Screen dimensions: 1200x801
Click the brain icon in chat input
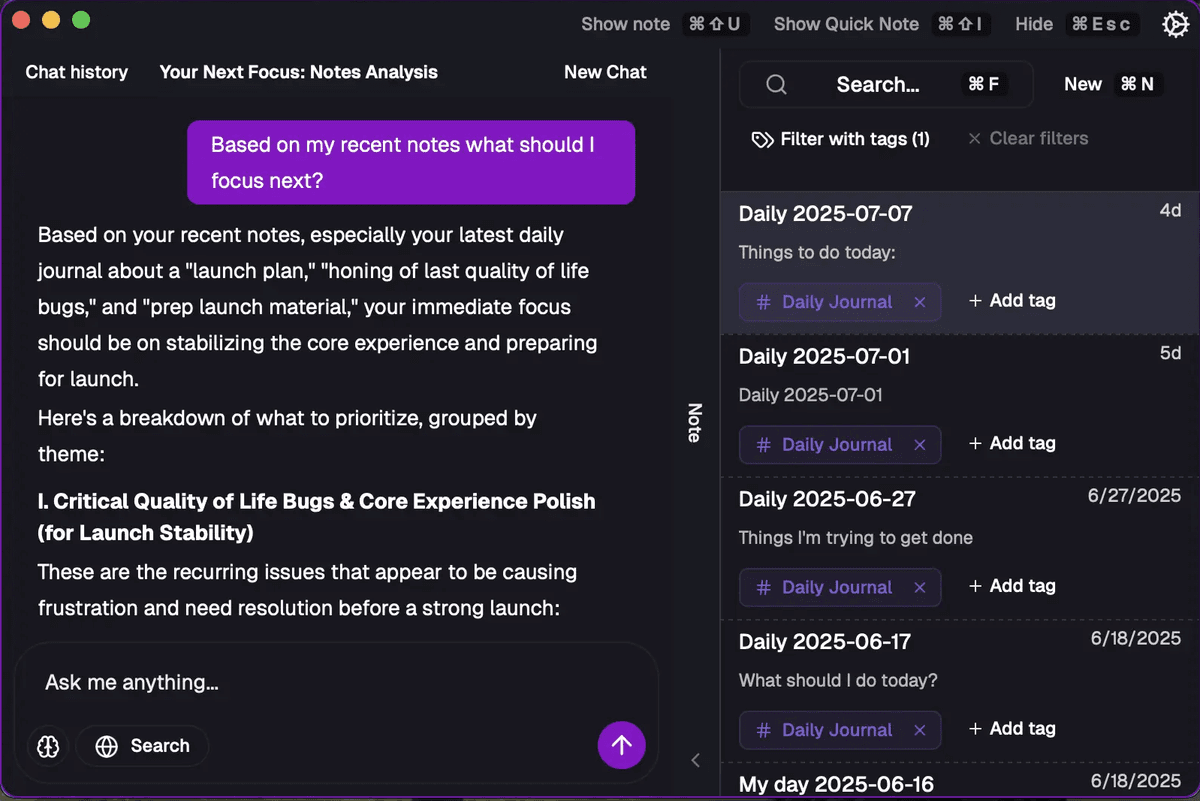pos(48,746)
